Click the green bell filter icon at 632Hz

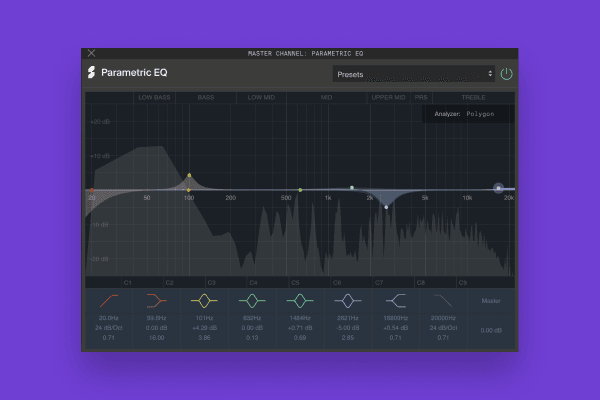point(252,301)
